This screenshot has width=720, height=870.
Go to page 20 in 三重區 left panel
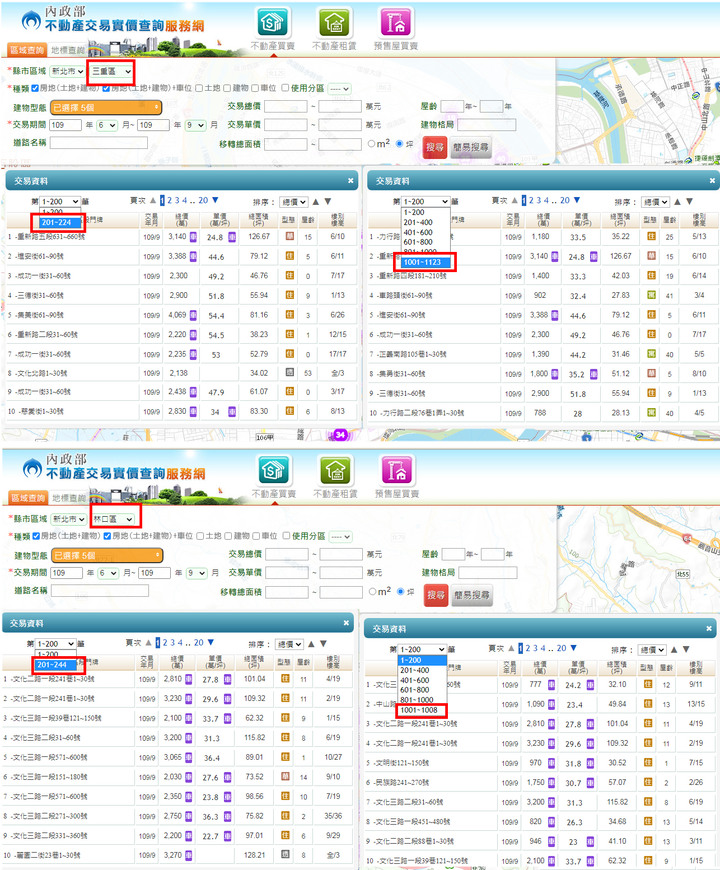point(203,200)
